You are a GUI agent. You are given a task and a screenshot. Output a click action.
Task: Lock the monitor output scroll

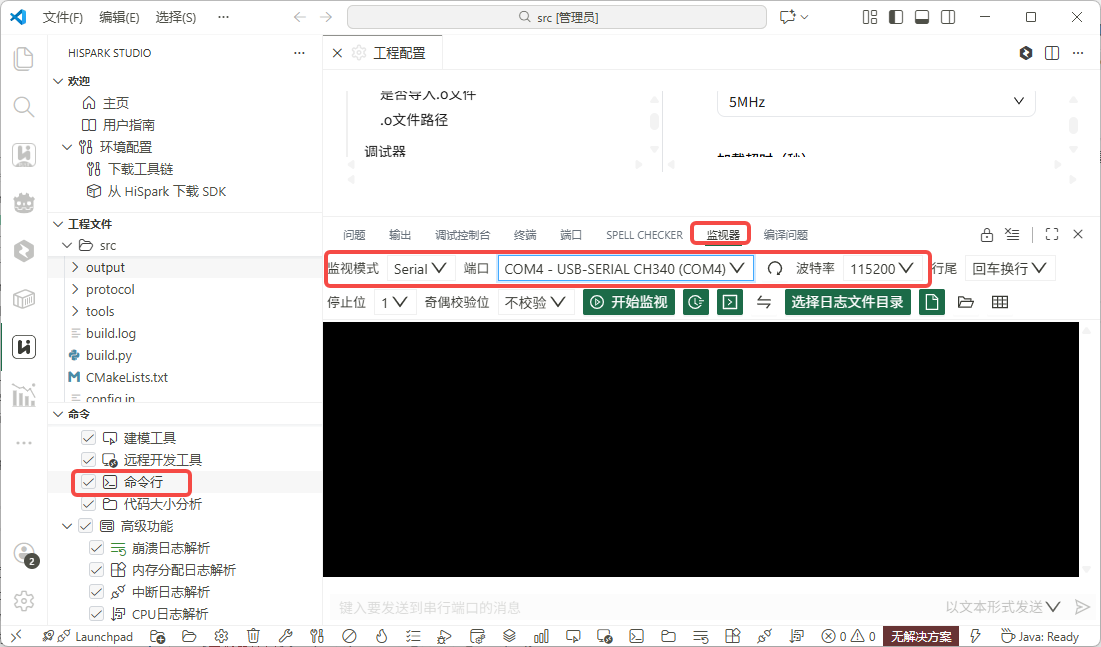coord(987,235)
